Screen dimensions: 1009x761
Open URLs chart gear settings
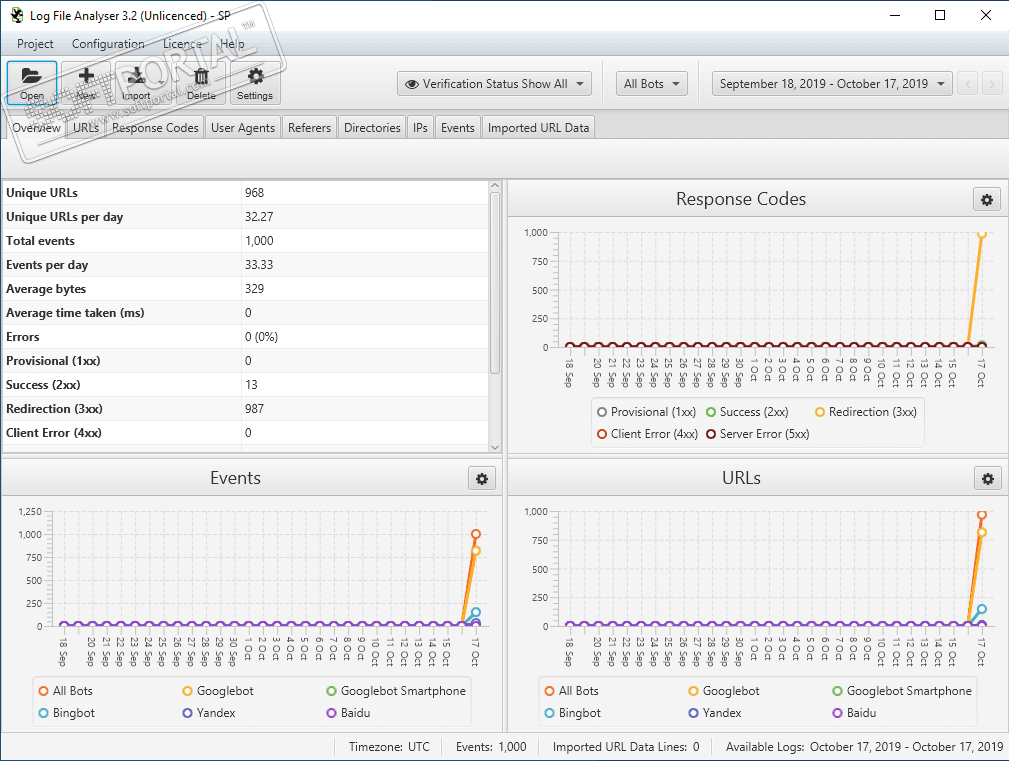click(x=986, y=479)
